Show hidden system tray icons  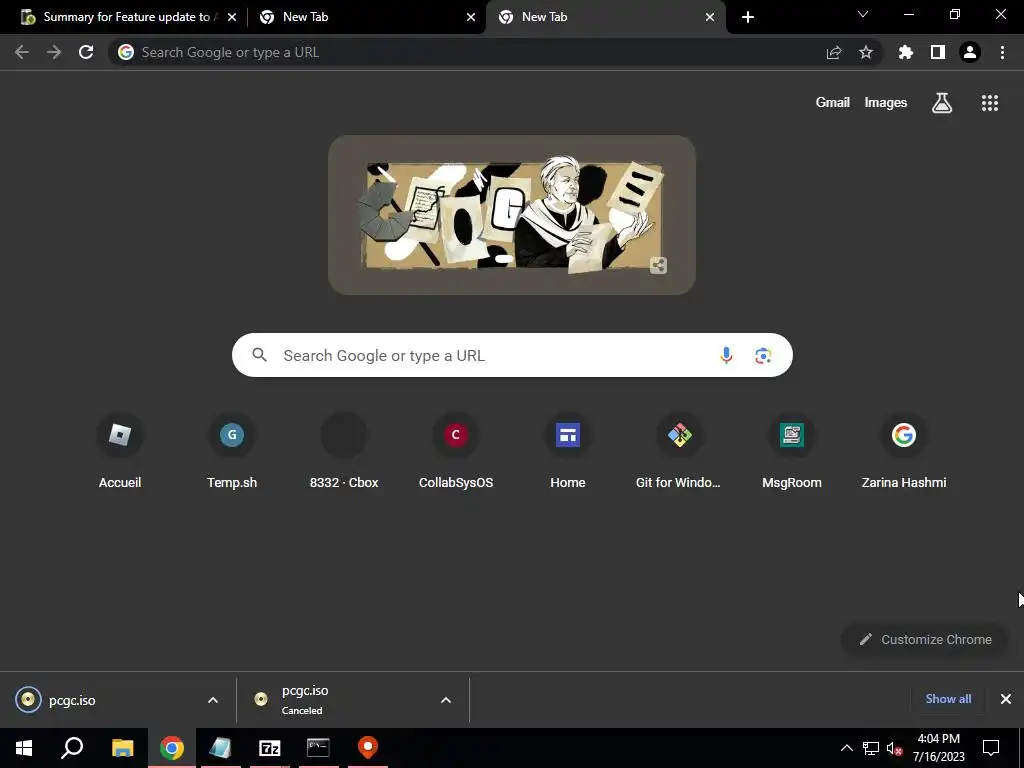point(846,748)
